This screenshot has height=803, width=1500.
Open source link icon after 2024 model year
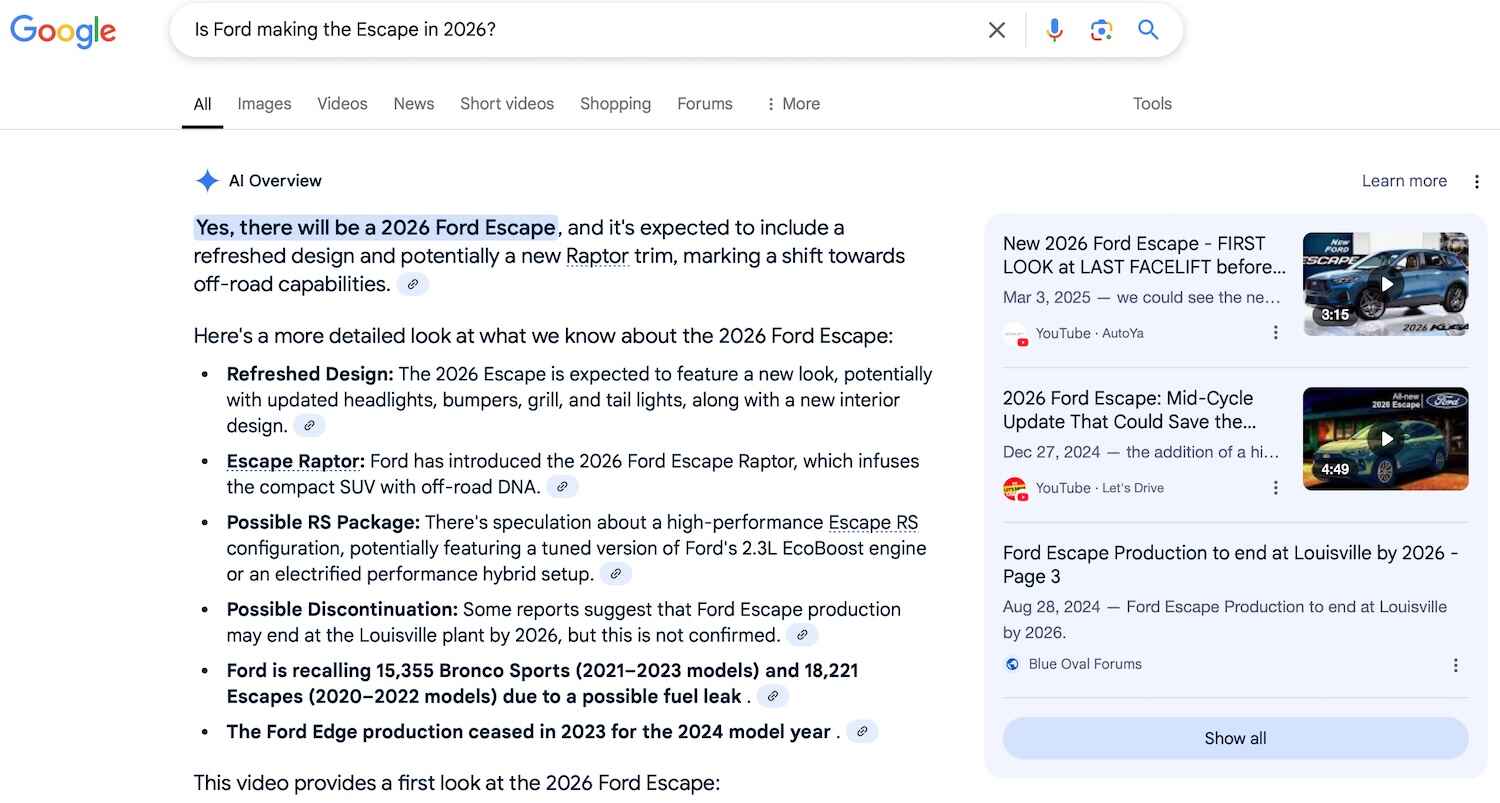pos(862,732)
